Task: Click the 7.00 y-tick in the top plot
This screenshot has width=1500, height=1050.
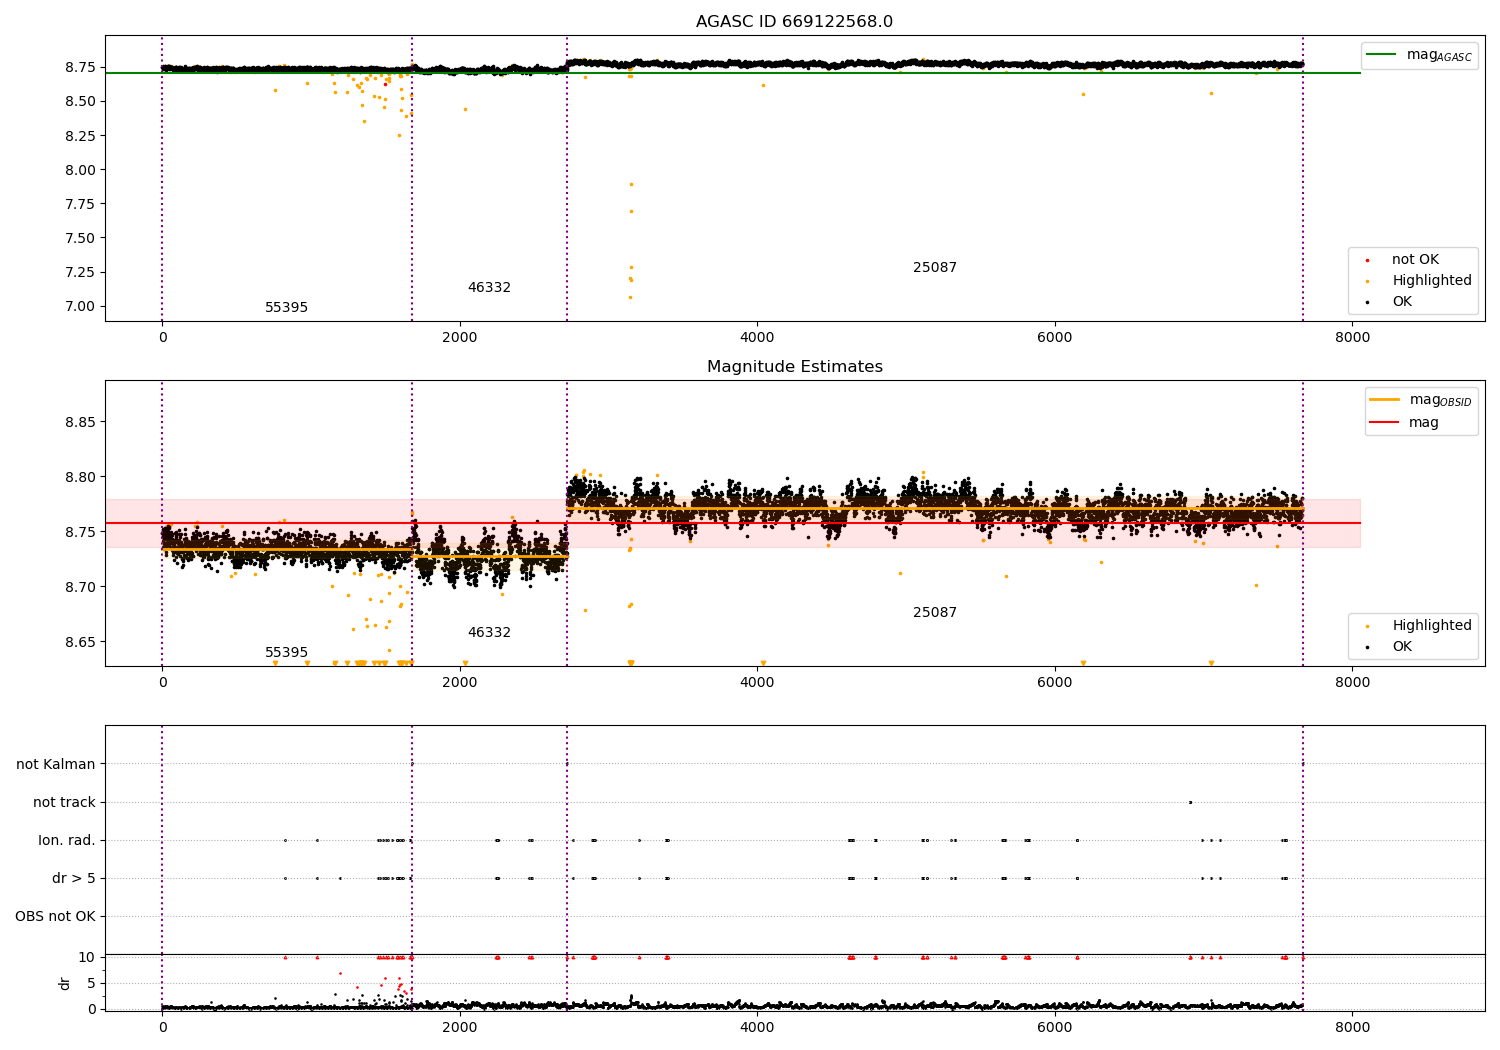Action: (x=81, y=307)
